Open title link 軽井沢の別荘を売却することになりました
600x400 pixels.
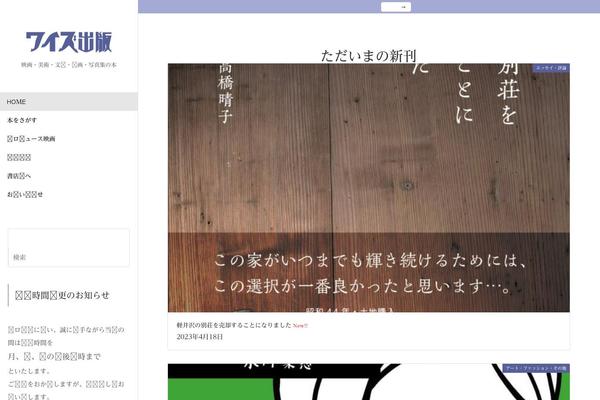(234, 325)
